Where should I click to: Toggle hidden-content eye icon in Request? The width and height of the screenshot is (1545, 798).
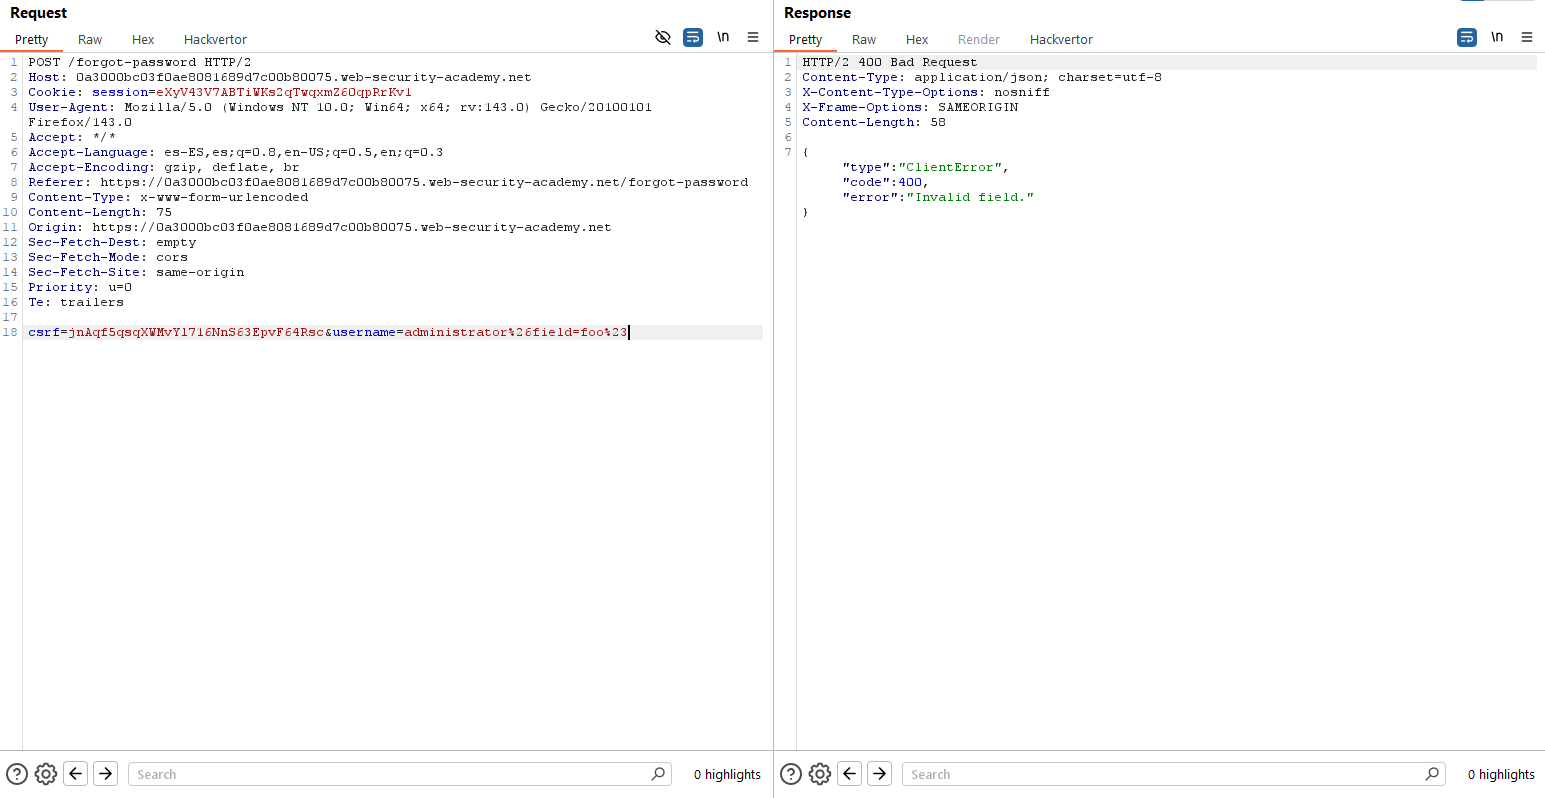[663, 38]
